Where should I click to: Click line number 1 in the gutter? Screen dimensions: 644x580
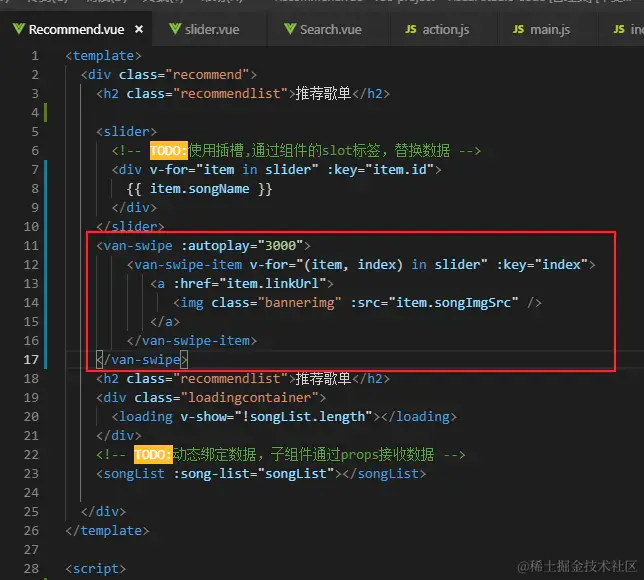(x=35, y=55)
